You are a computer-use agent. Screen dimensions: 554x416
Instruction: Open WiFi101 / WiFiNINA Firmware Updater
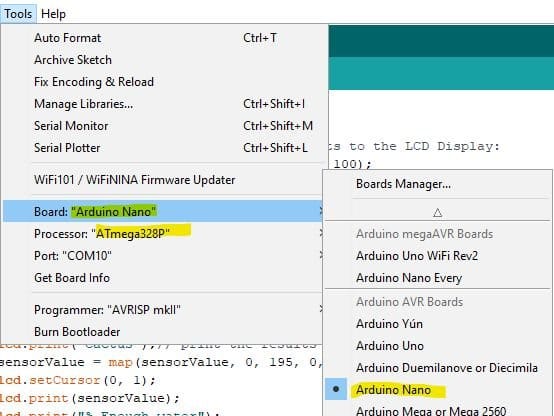[x=163, y=180]
